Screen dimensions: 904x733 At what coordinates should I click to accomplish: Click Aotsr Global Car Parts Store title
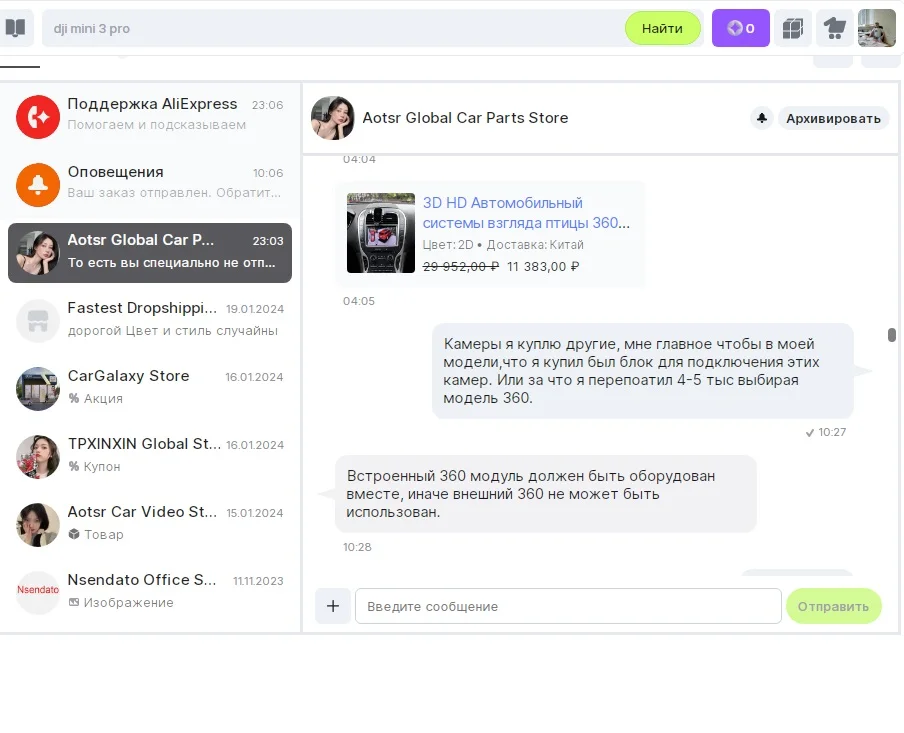tap(465, 118)
